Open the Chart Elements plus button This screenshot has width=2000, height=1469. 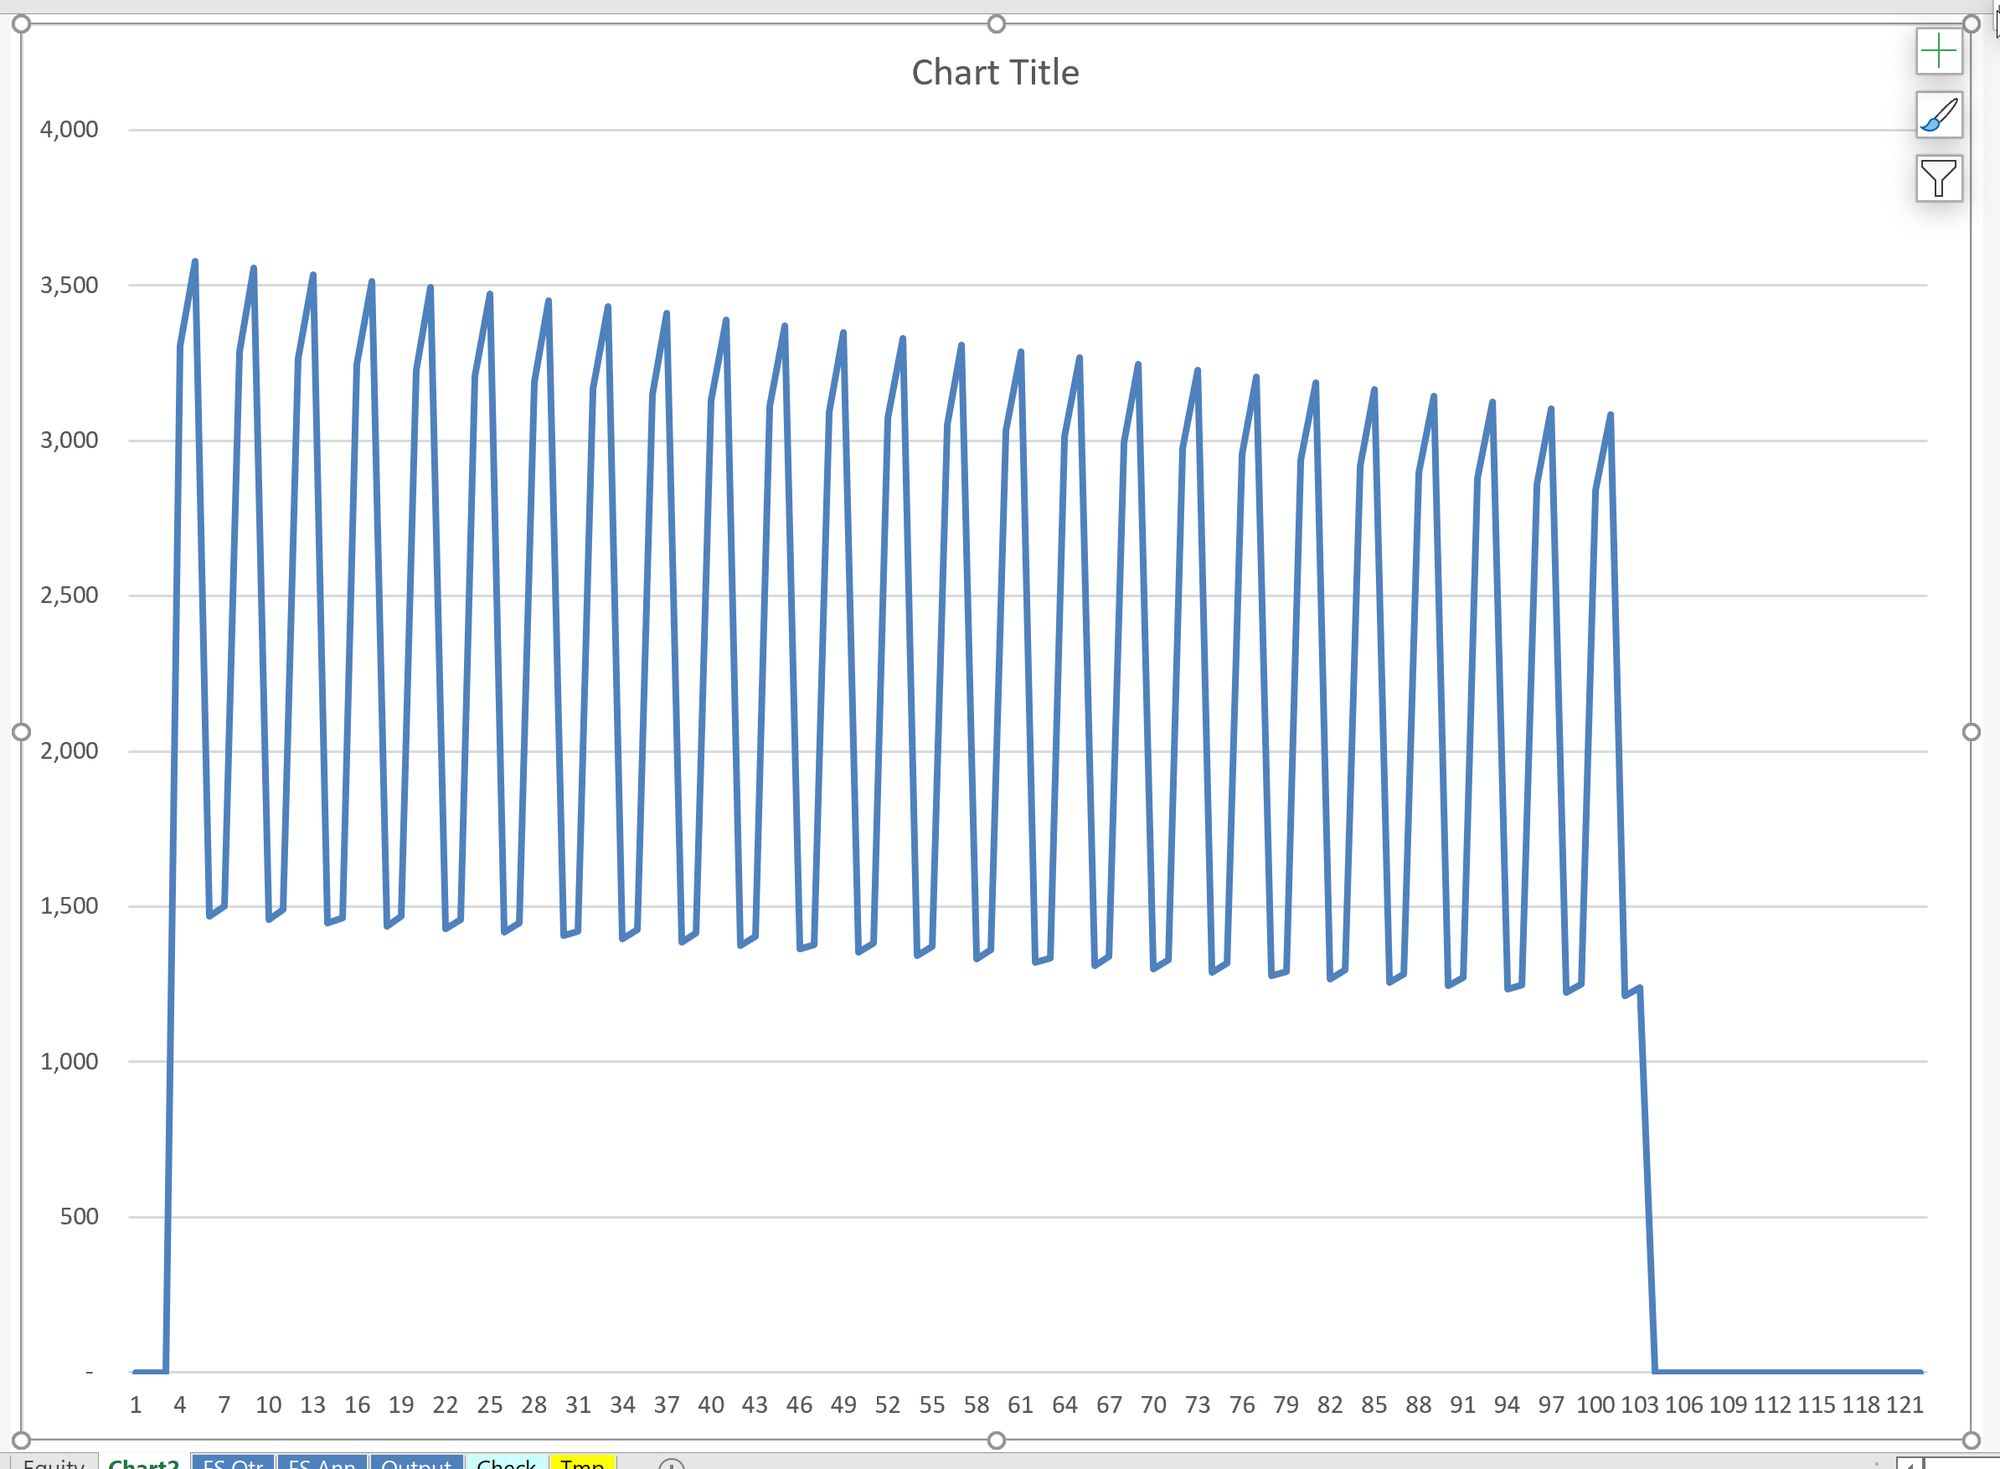click(x=1938, y=51)
